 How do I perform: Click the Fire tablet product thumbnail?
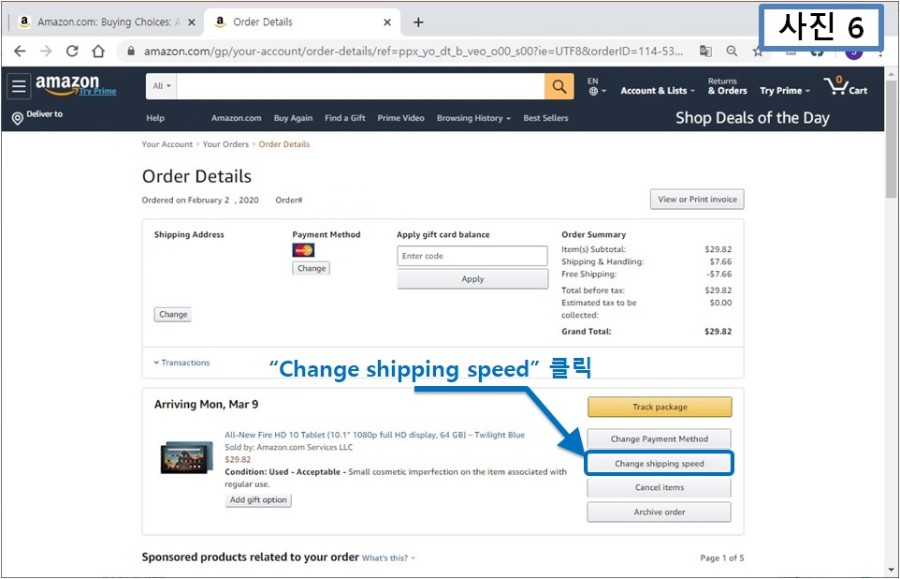point(187,457)
